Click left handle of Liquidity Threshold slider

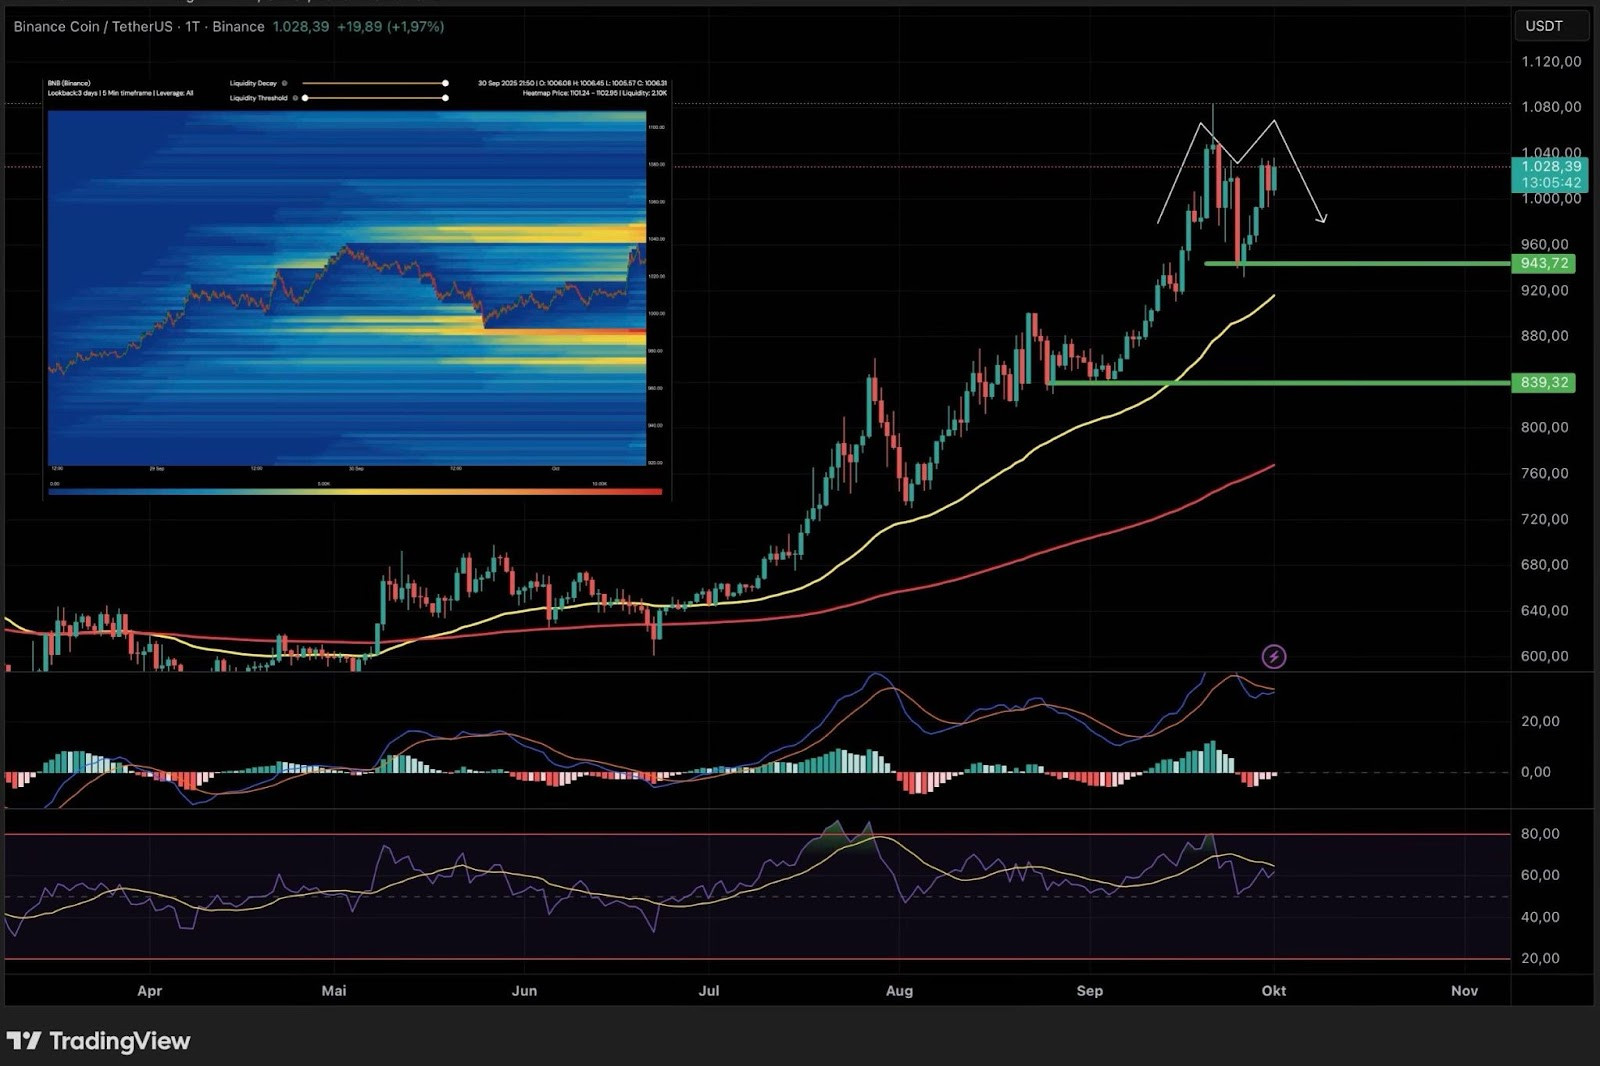click(305, 98)
